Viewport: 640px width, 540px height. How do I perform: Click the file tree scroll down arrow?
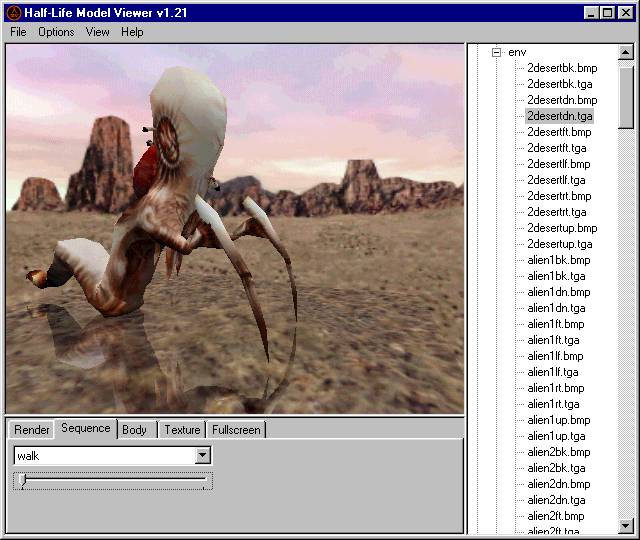click(626, 525)
